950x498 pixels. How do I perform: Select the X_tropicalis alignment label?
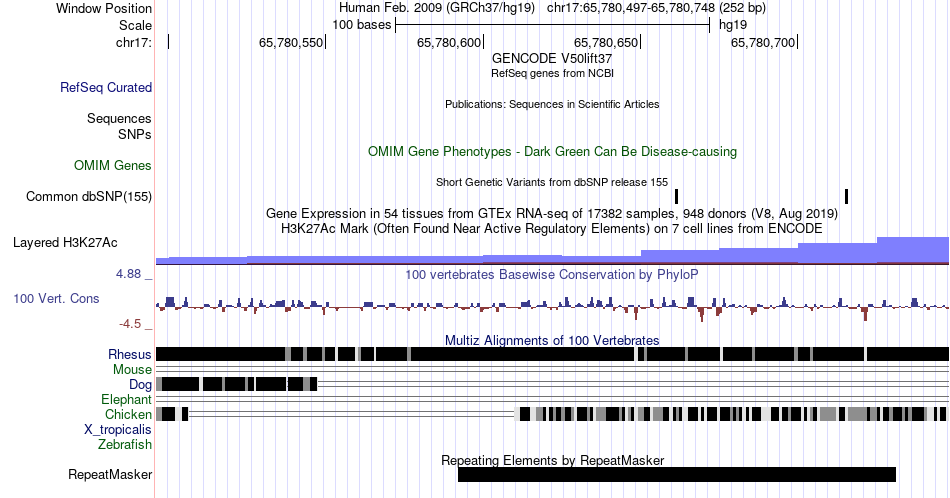pyautogui.click(x=118, y=430)
